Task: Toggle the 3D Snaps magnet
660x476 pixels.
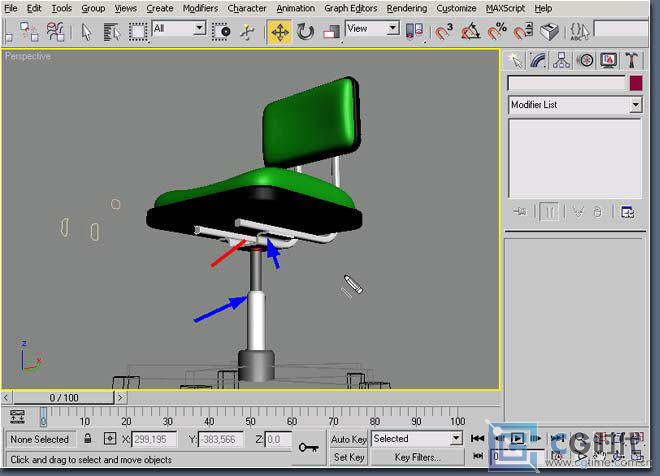Action: click(443, 31)
